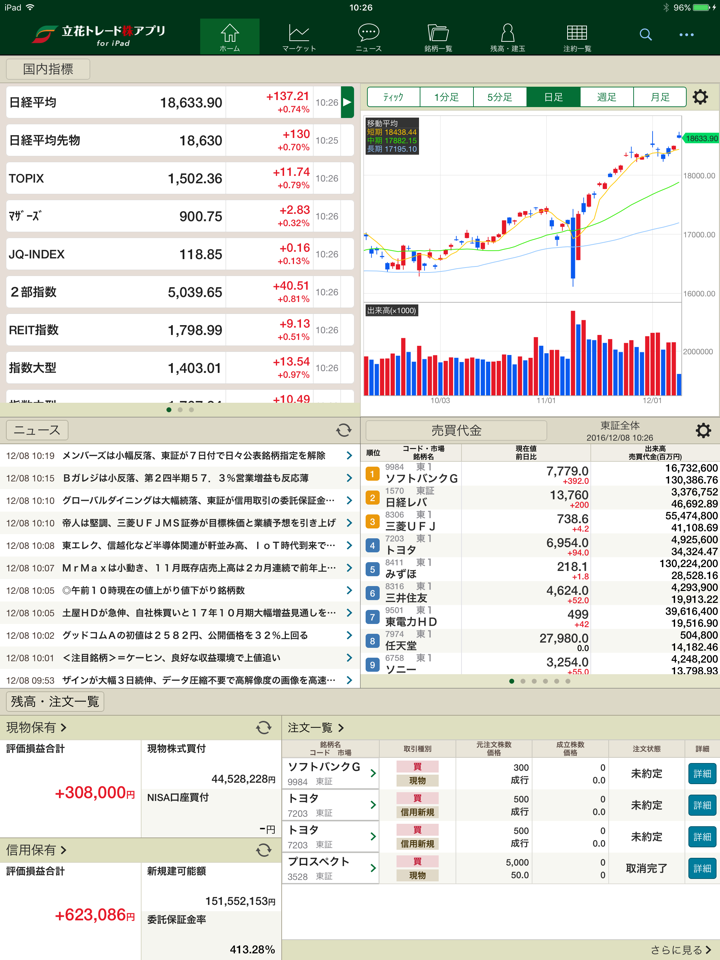Expand the 現物保有 section
720x960 pixels.
tap(36, 727)
